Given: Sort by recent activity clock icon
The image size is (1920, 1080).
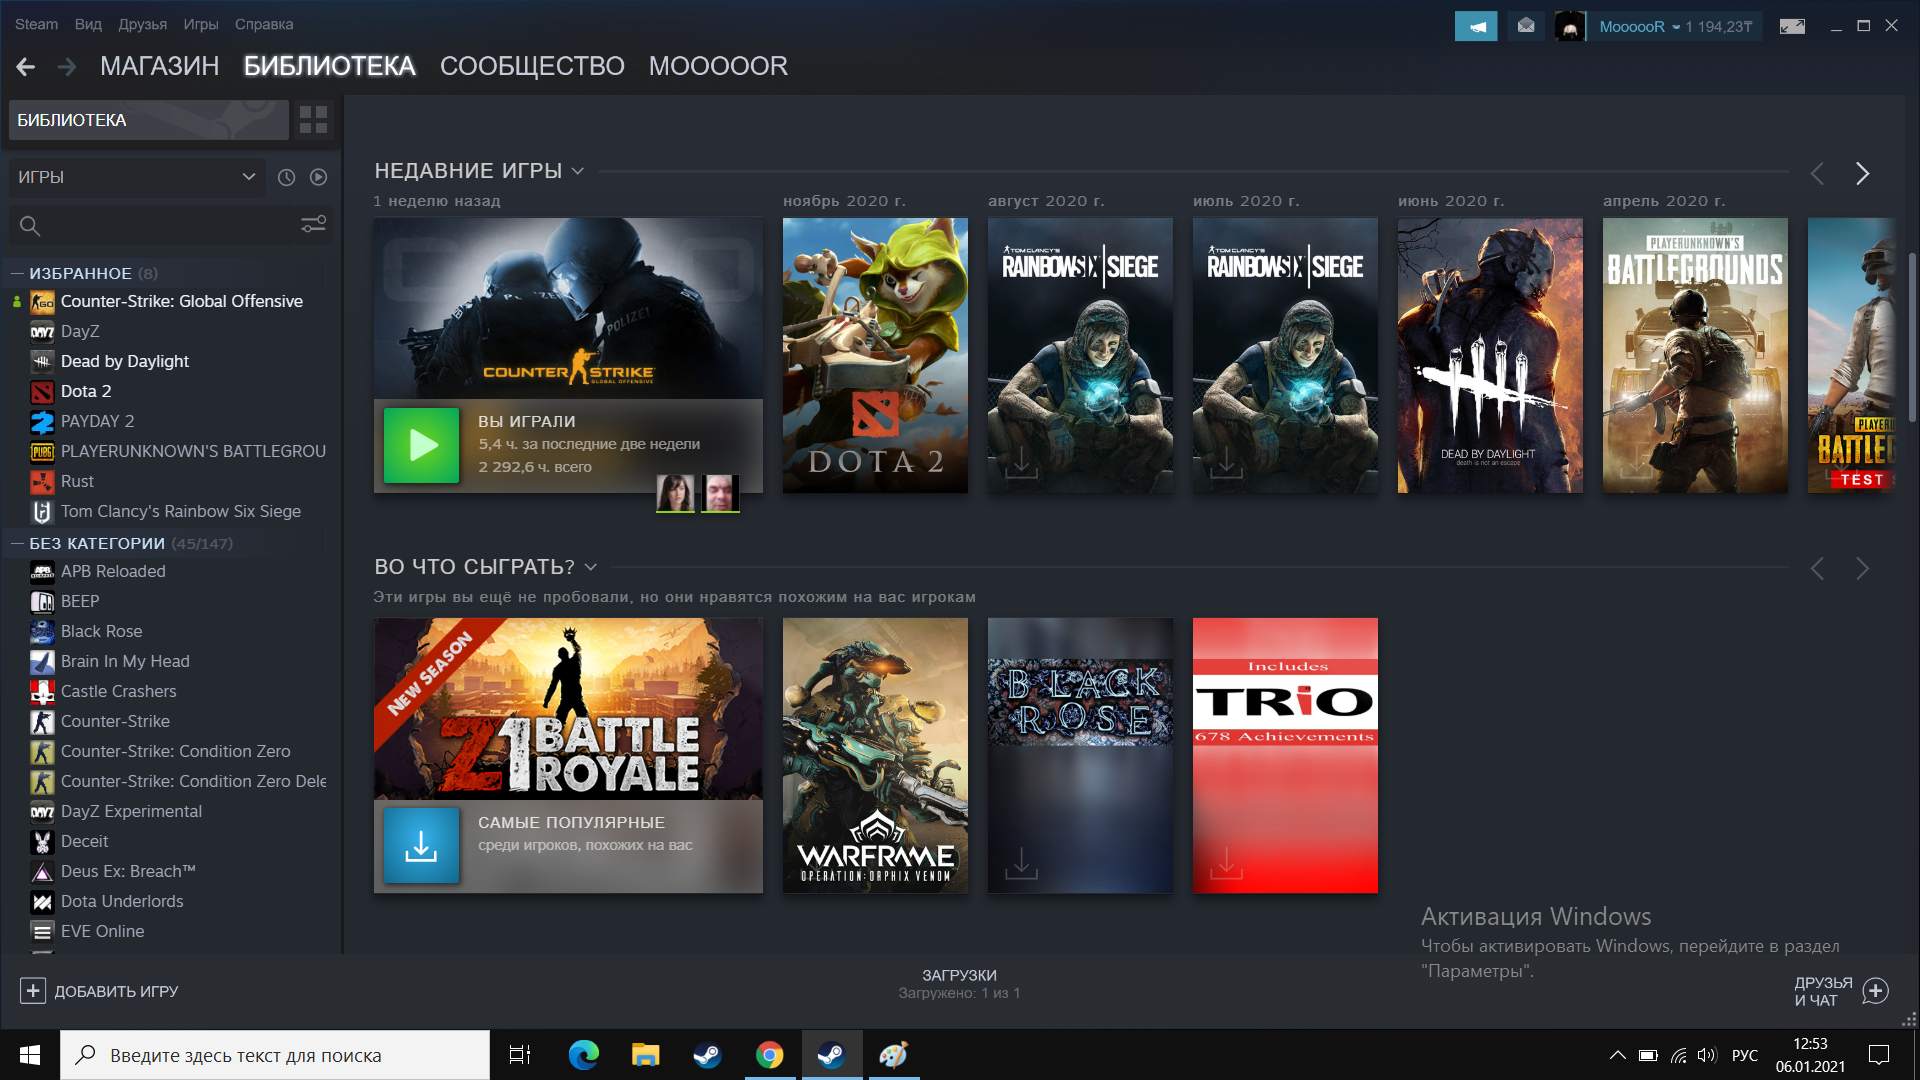Looking at the screenshot, I should pos(286,177).
